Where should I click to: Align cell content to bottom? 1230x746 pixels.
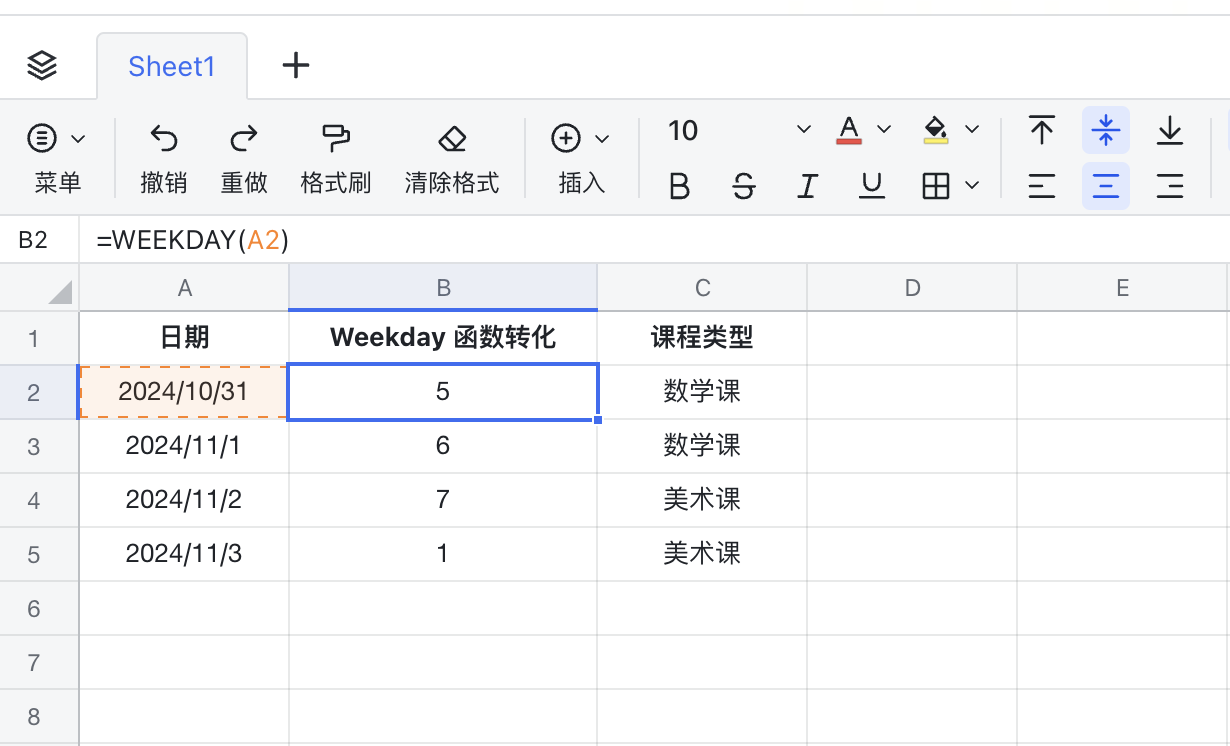1170,130
